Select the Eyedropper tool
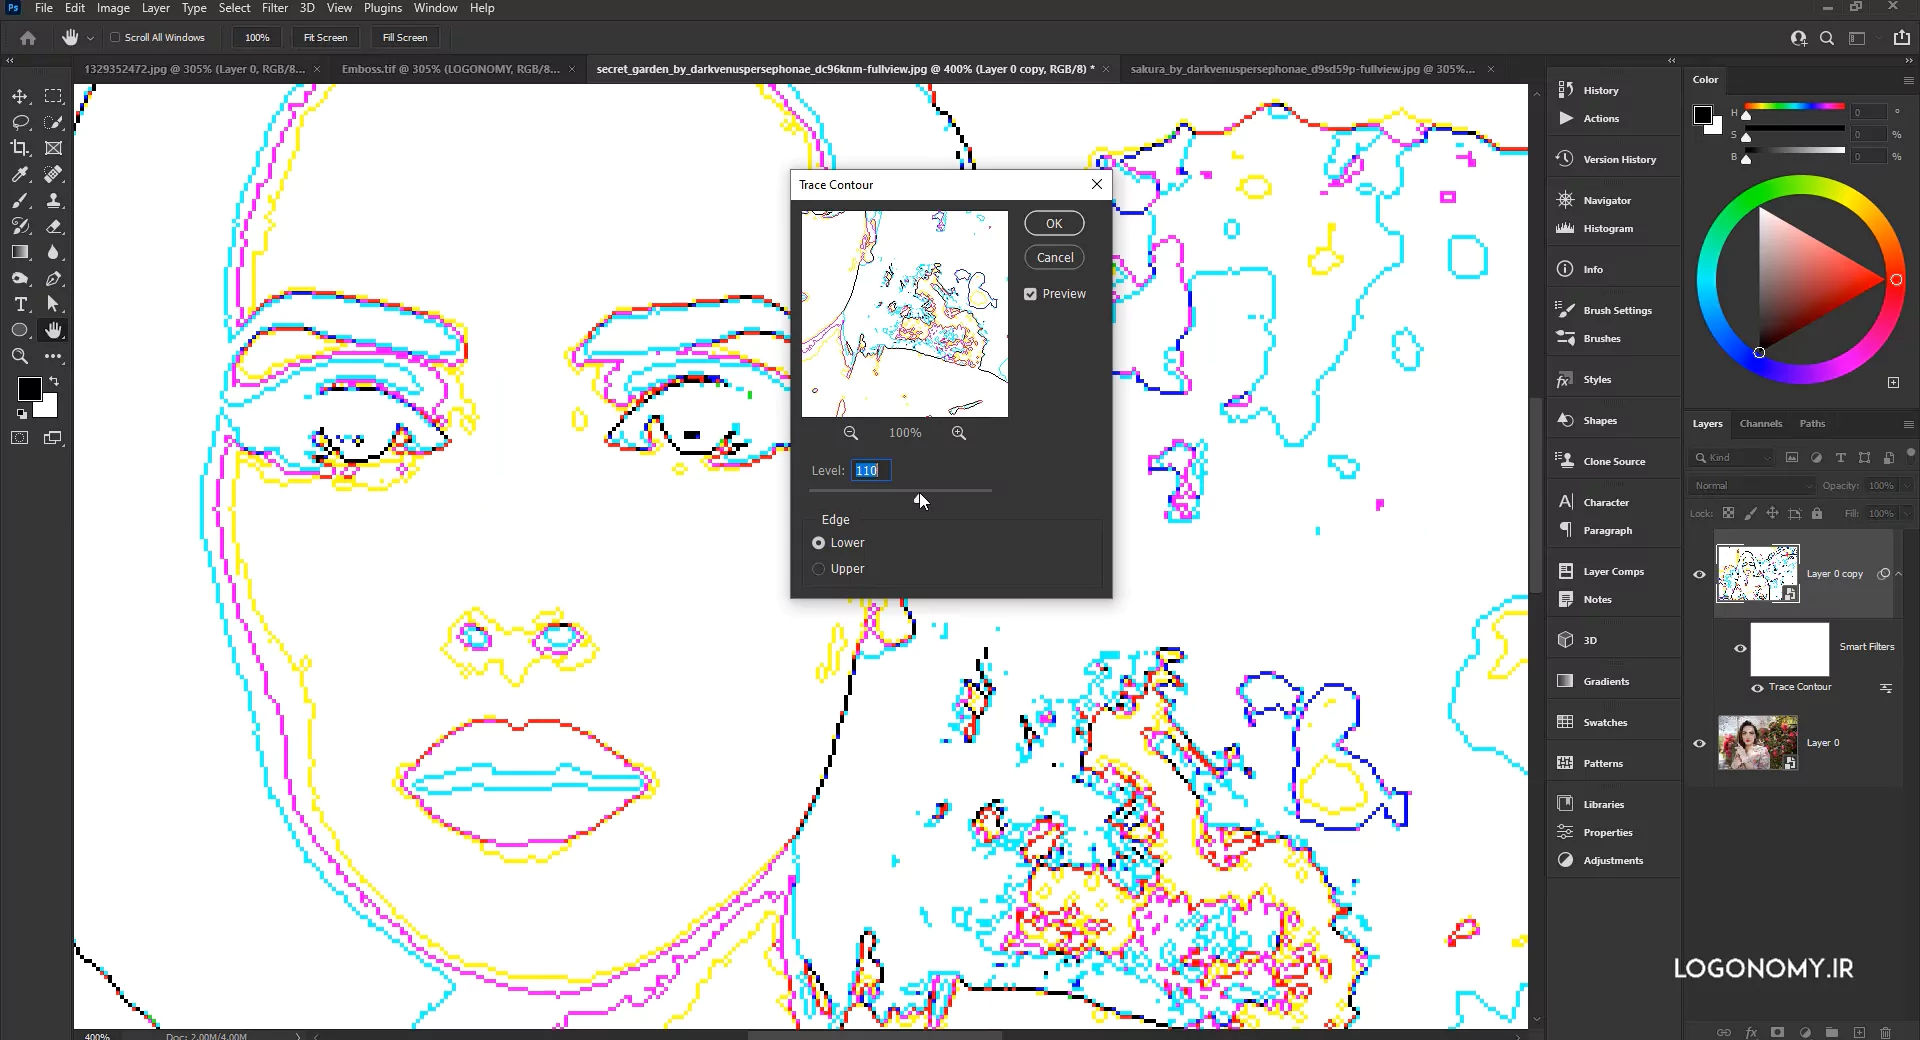 pos(20,174)
